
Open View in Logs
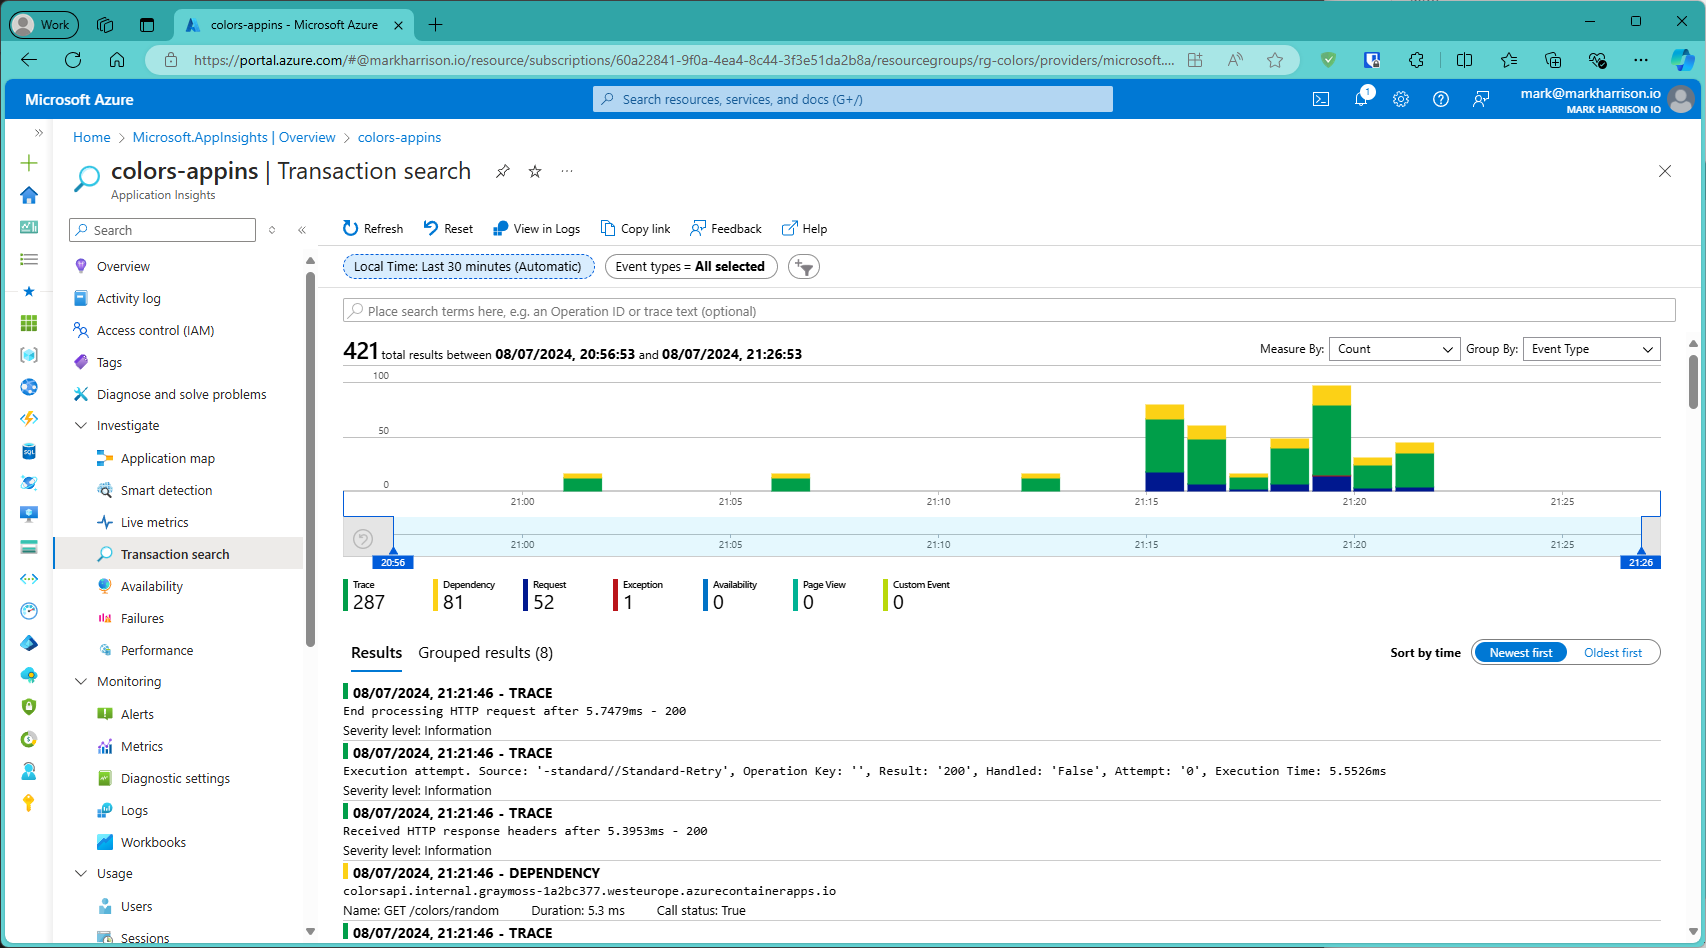click(x=536, y=228)
